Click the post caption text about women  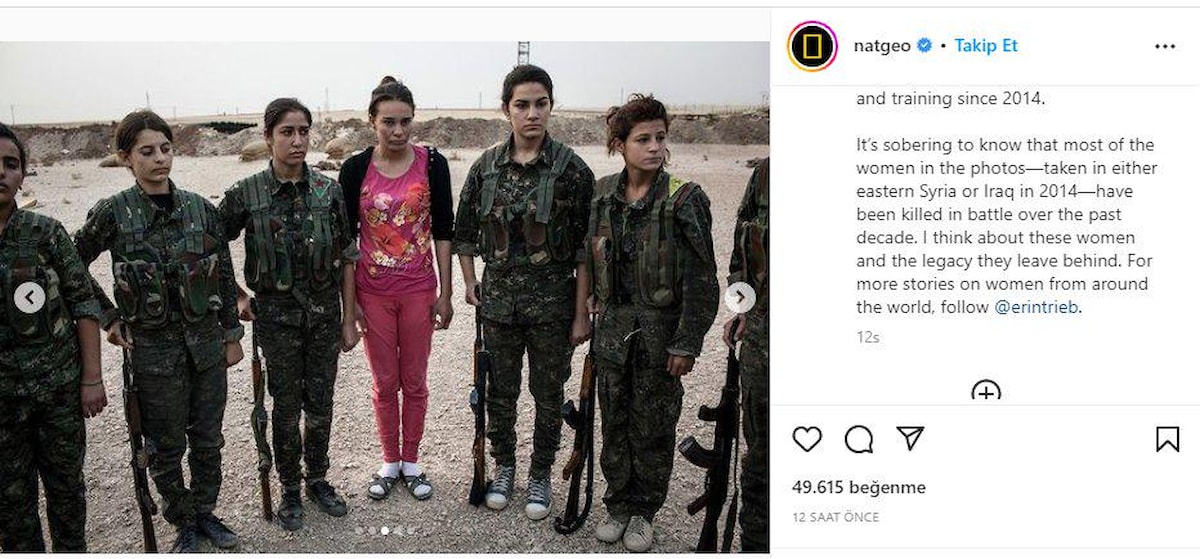tap(1005, 225)
